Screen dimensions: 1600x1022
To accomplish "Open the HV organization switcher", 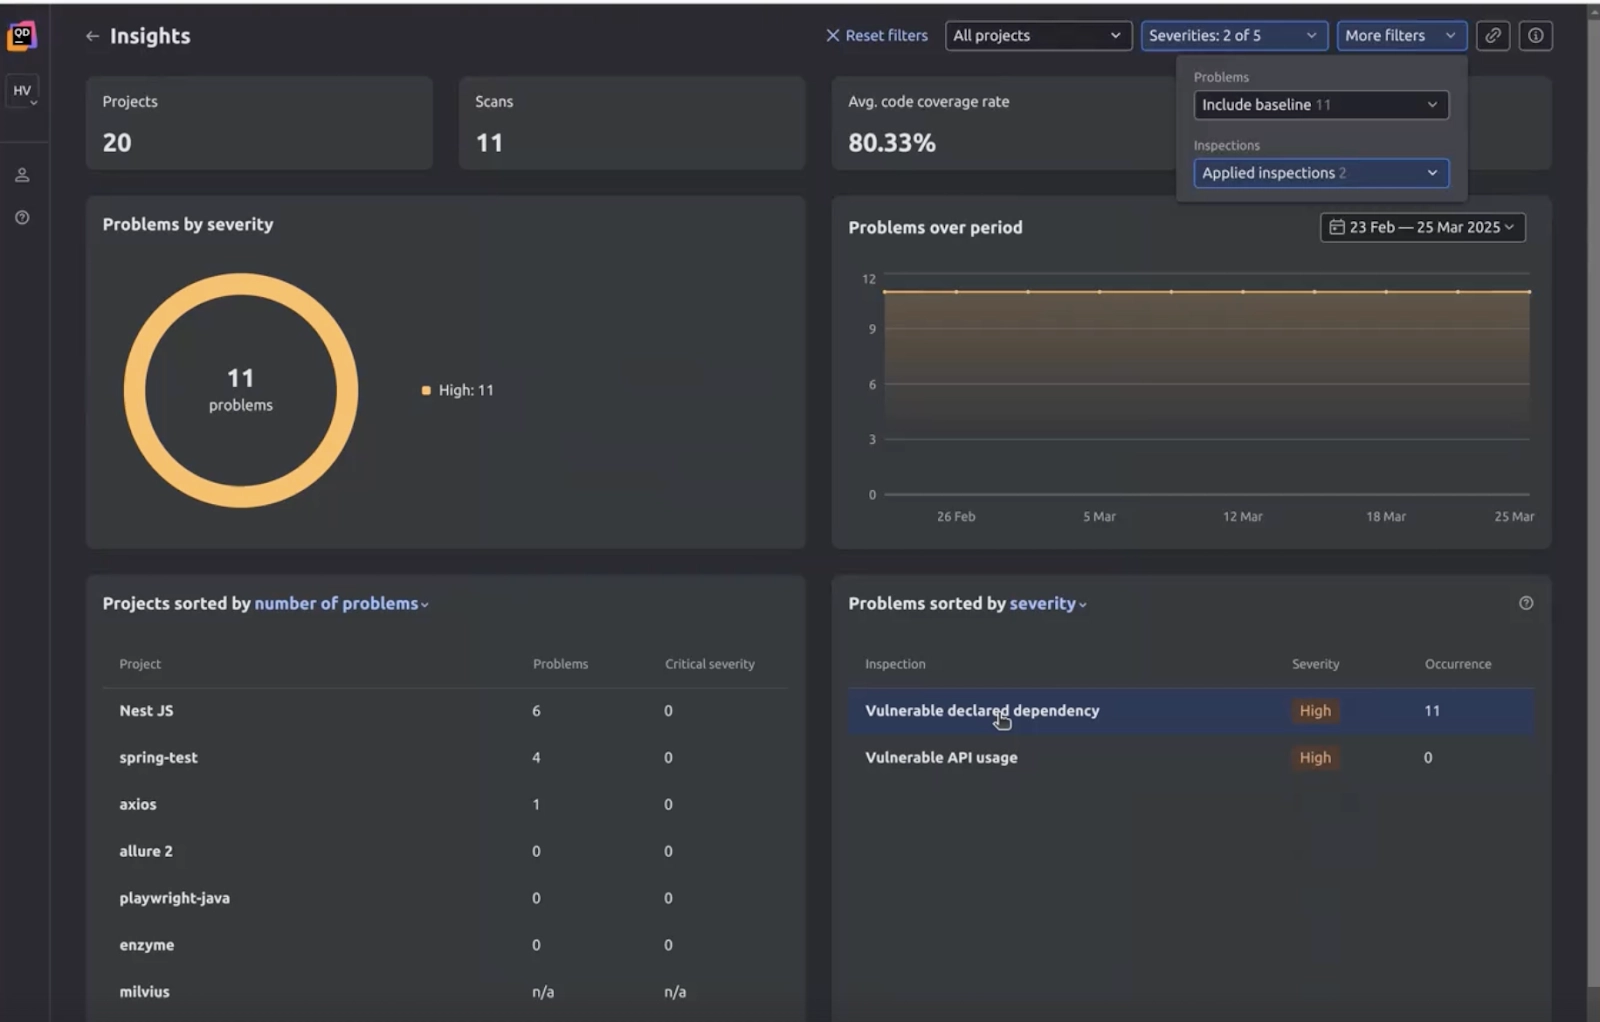I will tap(23, 91).
